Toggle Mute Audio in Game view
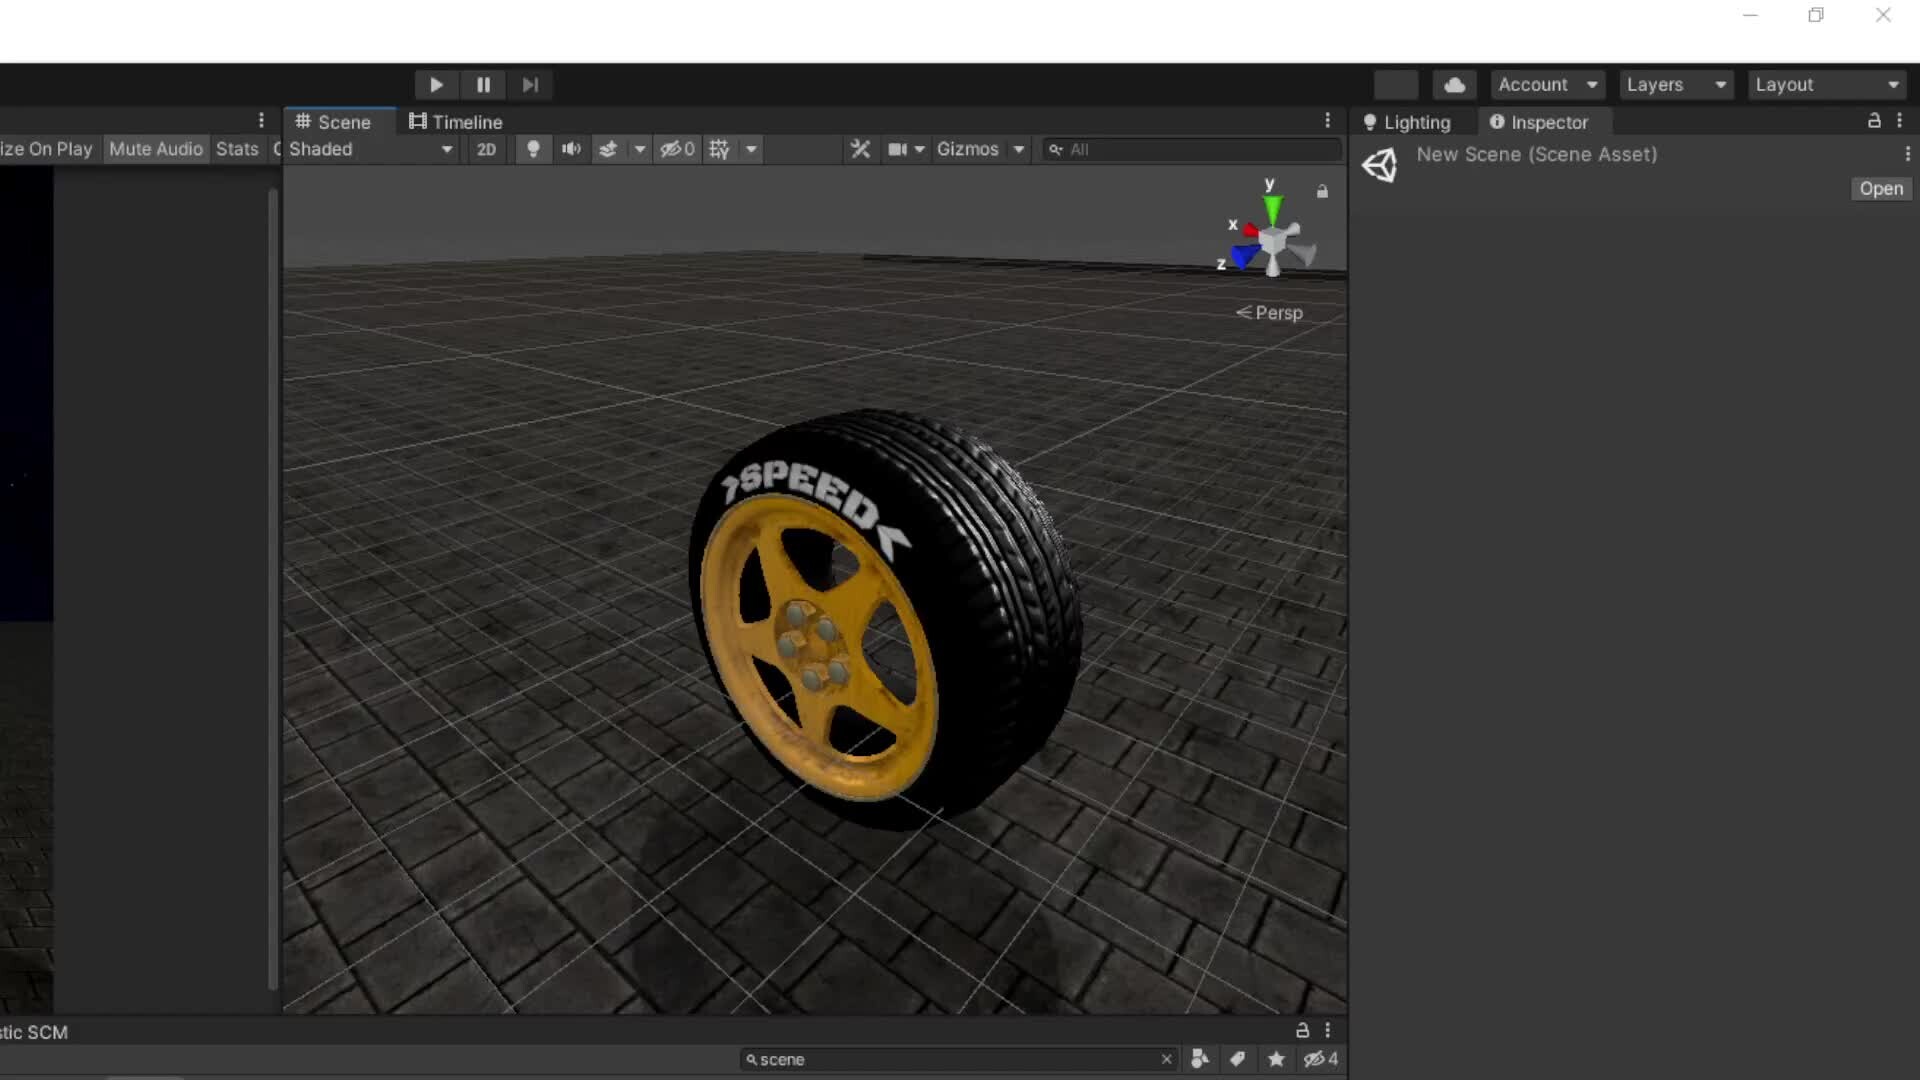 (155, 148)
